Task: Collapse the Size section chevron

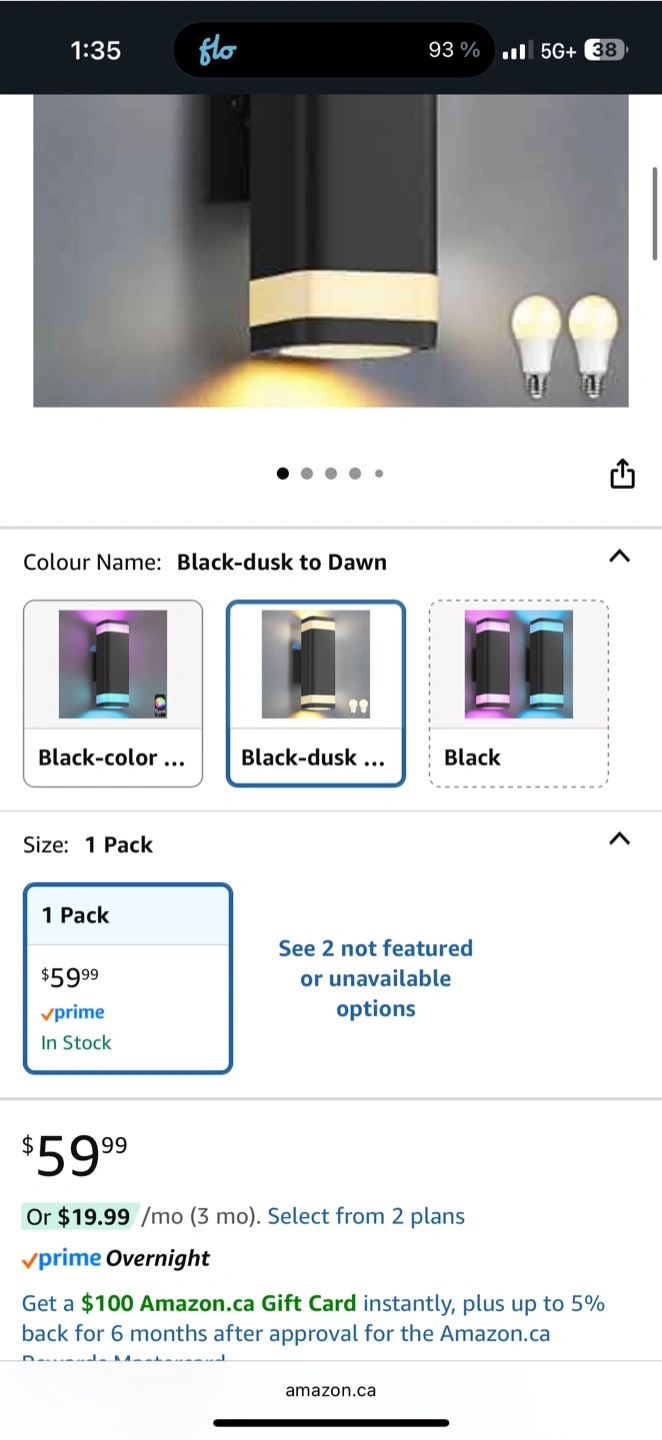Action: 620,838
